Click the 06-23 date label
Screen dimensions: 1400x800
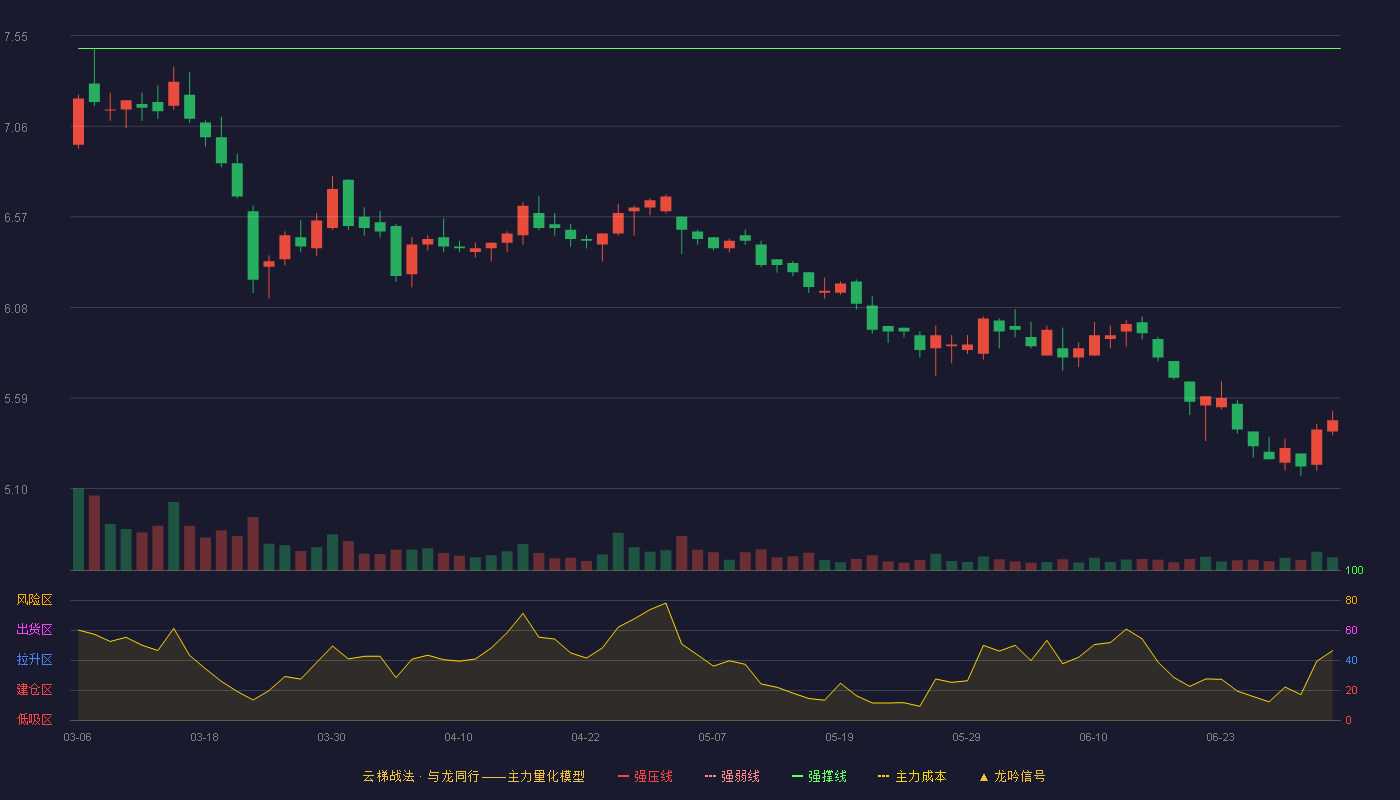click(1220, 737)
